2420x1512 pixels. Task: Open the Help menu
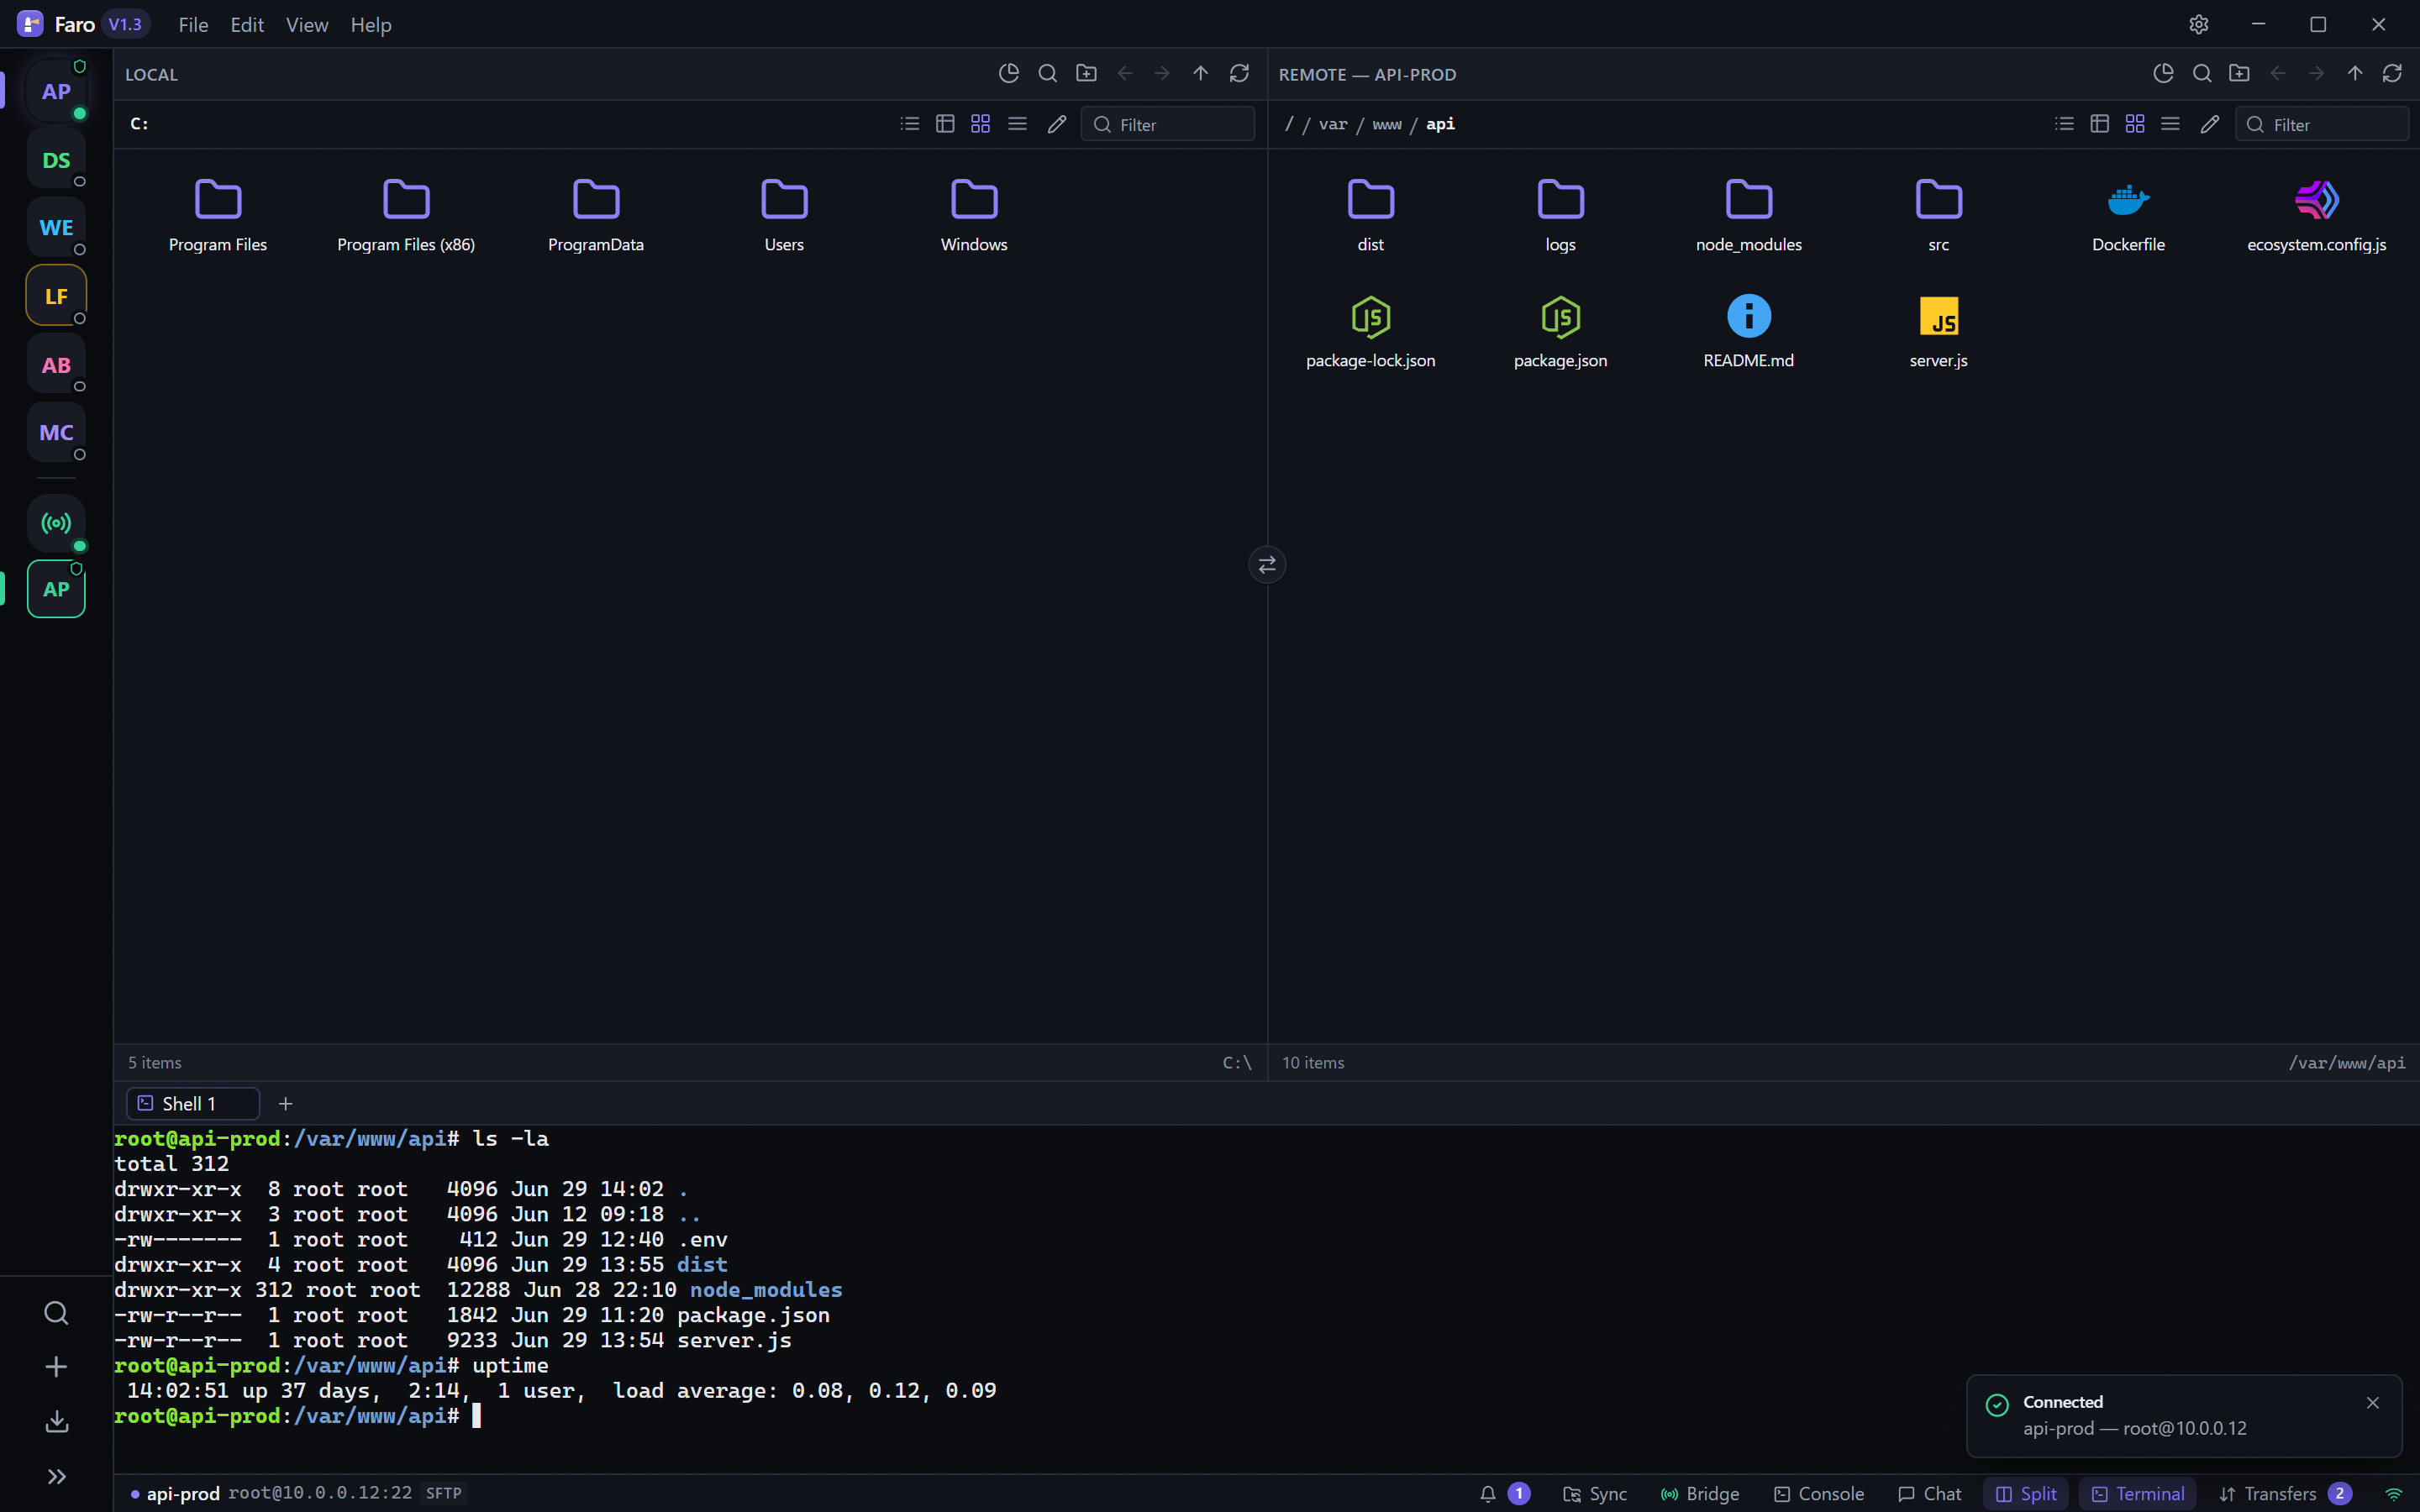click(371, 25)
